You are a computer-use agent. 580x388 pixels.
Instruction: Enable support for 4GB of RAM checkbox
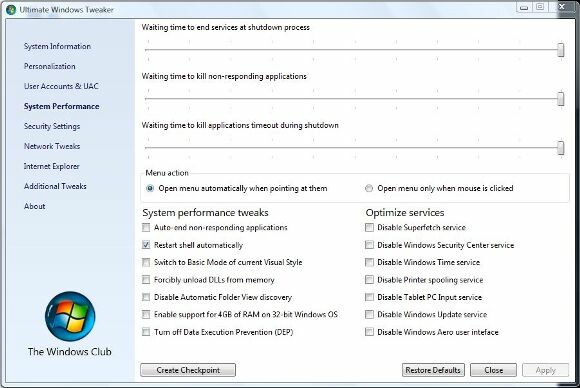click(x=146, y=314)
